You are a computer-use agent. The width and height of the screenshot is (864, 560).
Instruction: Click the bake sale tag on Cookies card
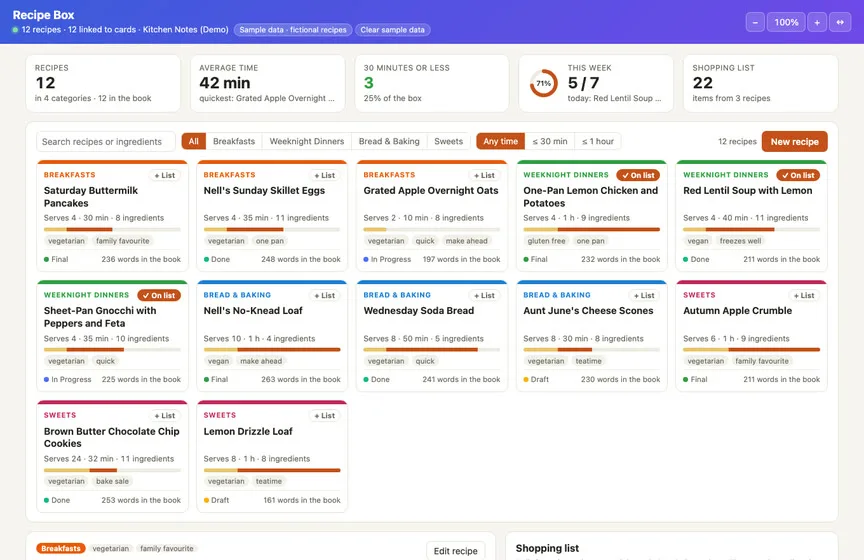[x=112, y=481]
